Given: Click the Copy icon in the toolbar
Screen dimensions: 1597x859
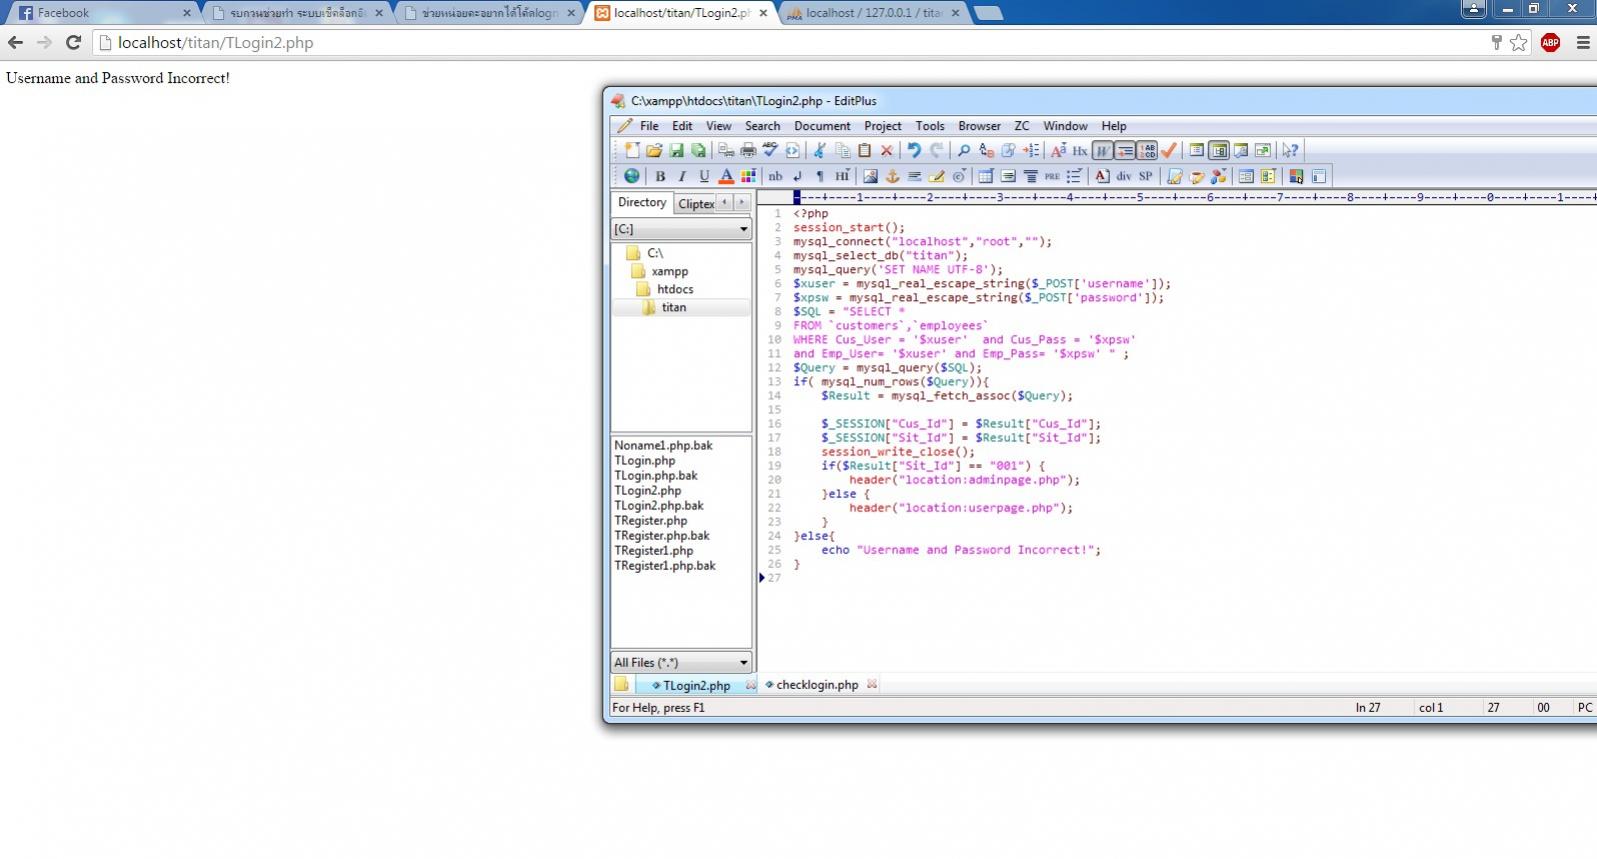Looking at the screenshot, I should click(842, 150).
